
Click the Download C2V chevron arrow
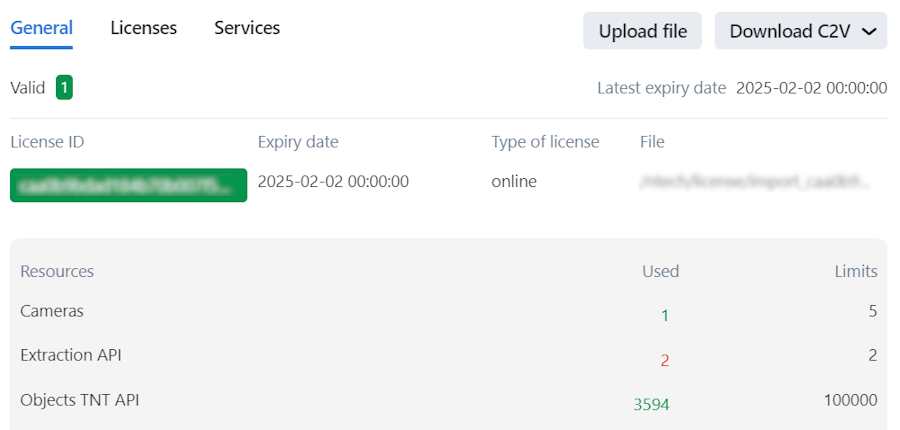868,32
